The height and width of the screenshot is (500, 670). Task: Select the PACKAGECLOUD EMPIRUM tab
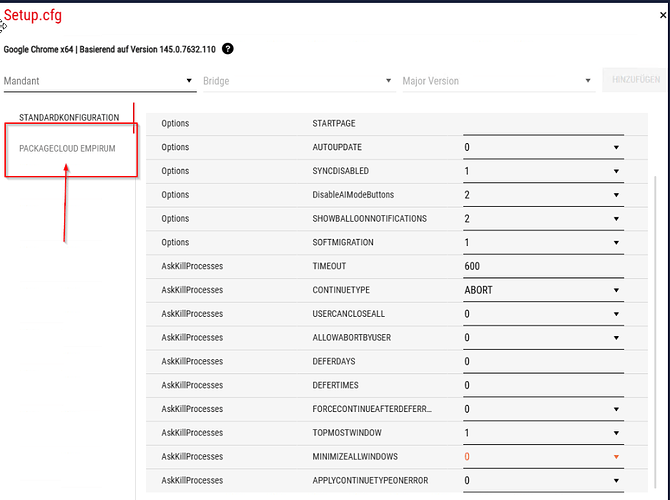point(69,149)
